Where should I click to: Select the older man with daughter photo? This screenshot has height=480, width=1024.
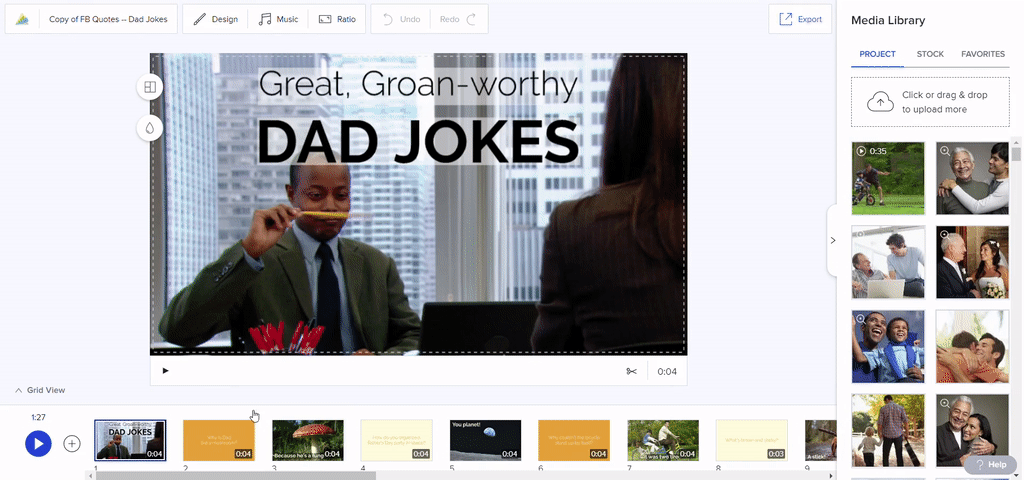point(972,430)
